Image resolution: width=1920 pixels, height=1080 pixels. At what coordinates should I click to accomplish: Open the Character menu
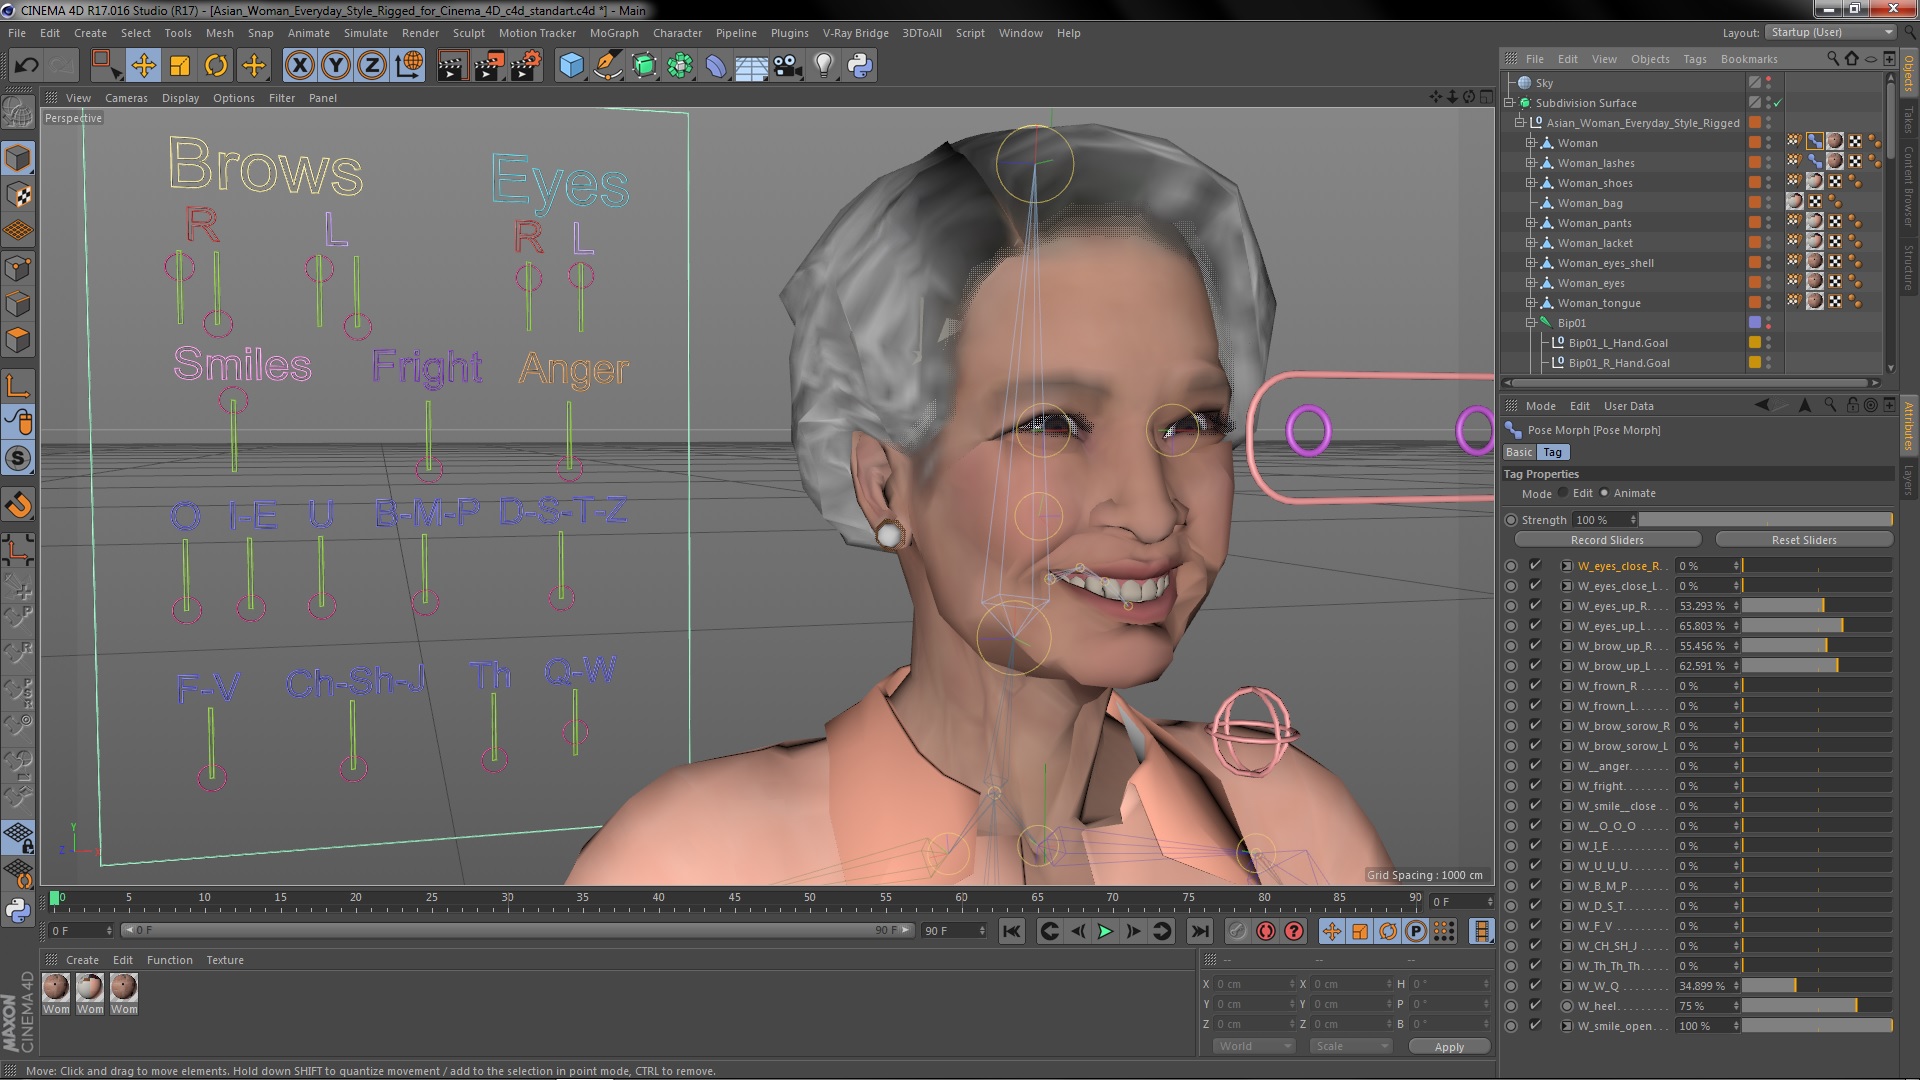[677, 33]
